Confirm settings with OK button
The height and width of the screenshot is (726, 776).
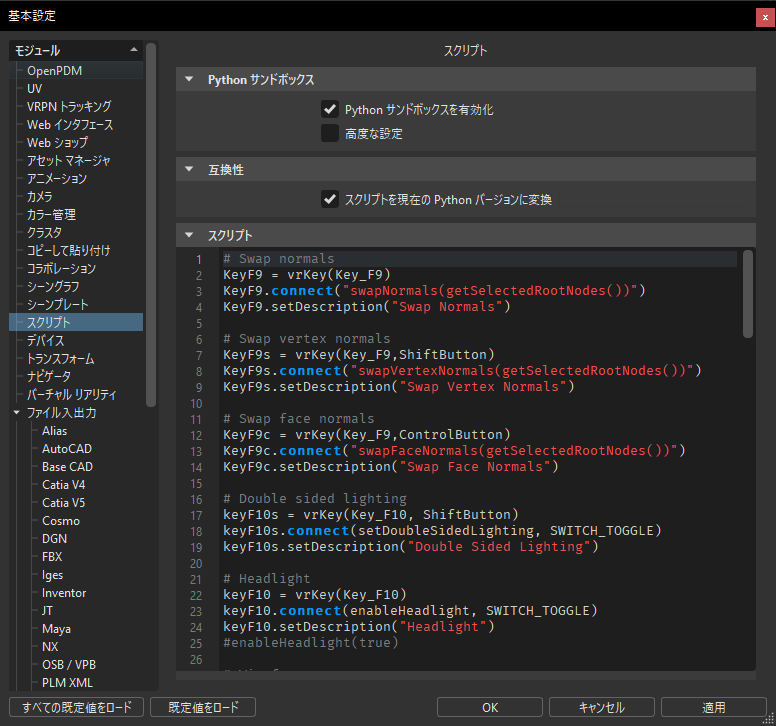(490, 707)
